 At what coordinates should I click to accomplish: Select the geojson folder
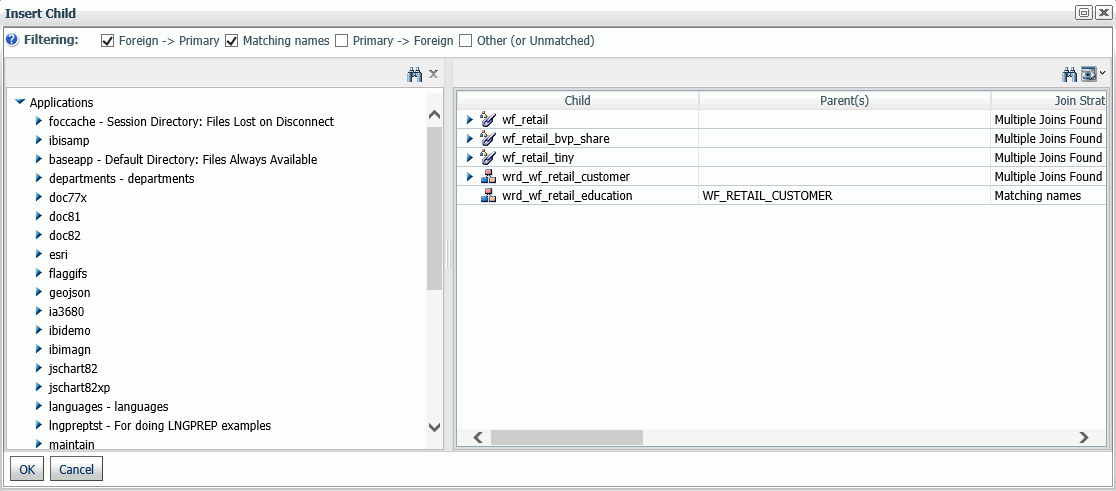coord(70,293)
